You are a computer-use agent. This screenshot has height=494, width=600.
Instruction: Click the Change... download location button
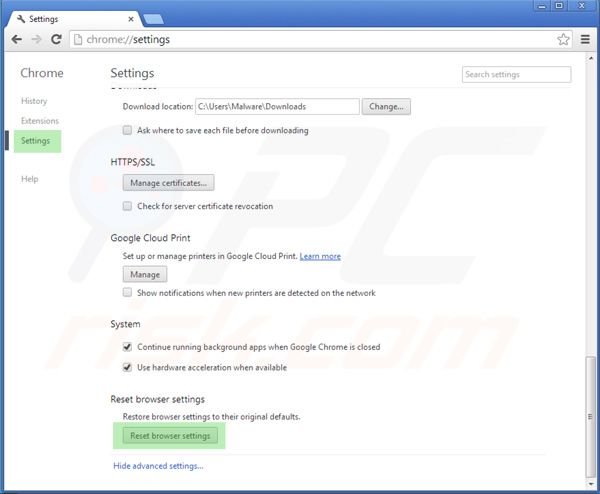coord(386,107)
